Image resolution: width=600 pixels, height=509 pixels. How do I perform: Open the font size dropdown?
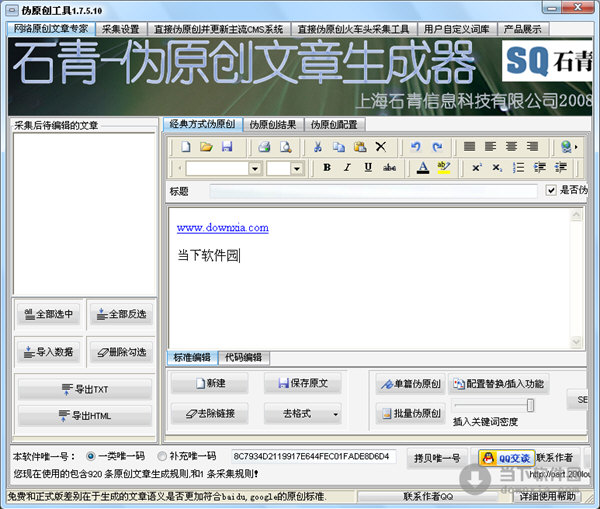[297, 168]
